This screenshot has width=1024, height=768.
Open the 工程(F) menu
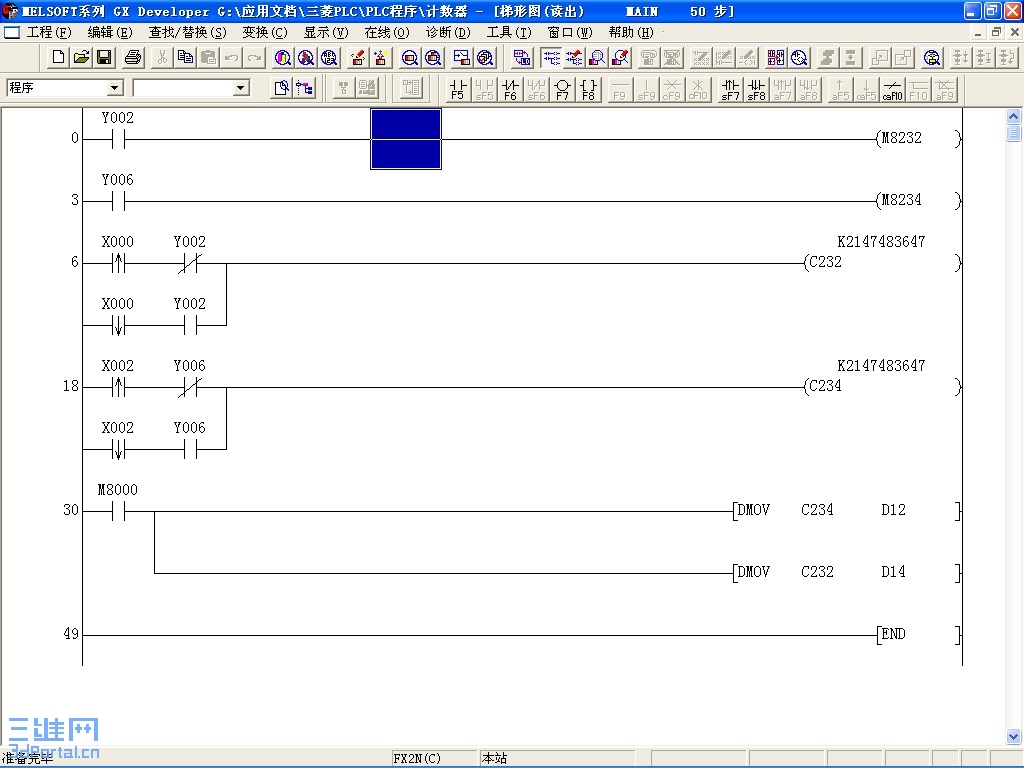click(x=49, y=32)
